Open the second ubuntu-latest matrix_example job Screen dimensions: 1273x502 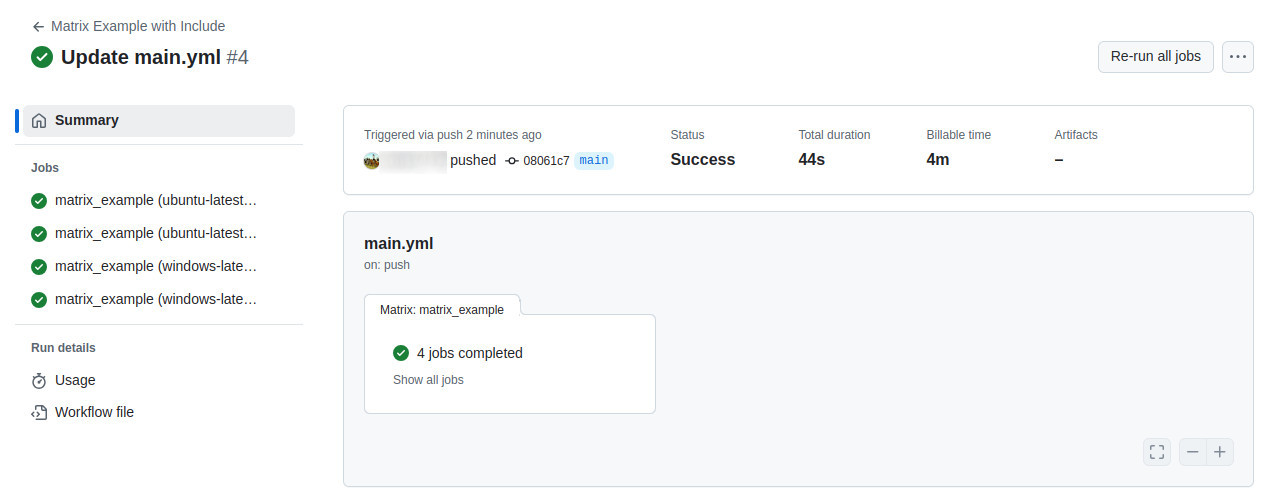click(x=155, y=234)
